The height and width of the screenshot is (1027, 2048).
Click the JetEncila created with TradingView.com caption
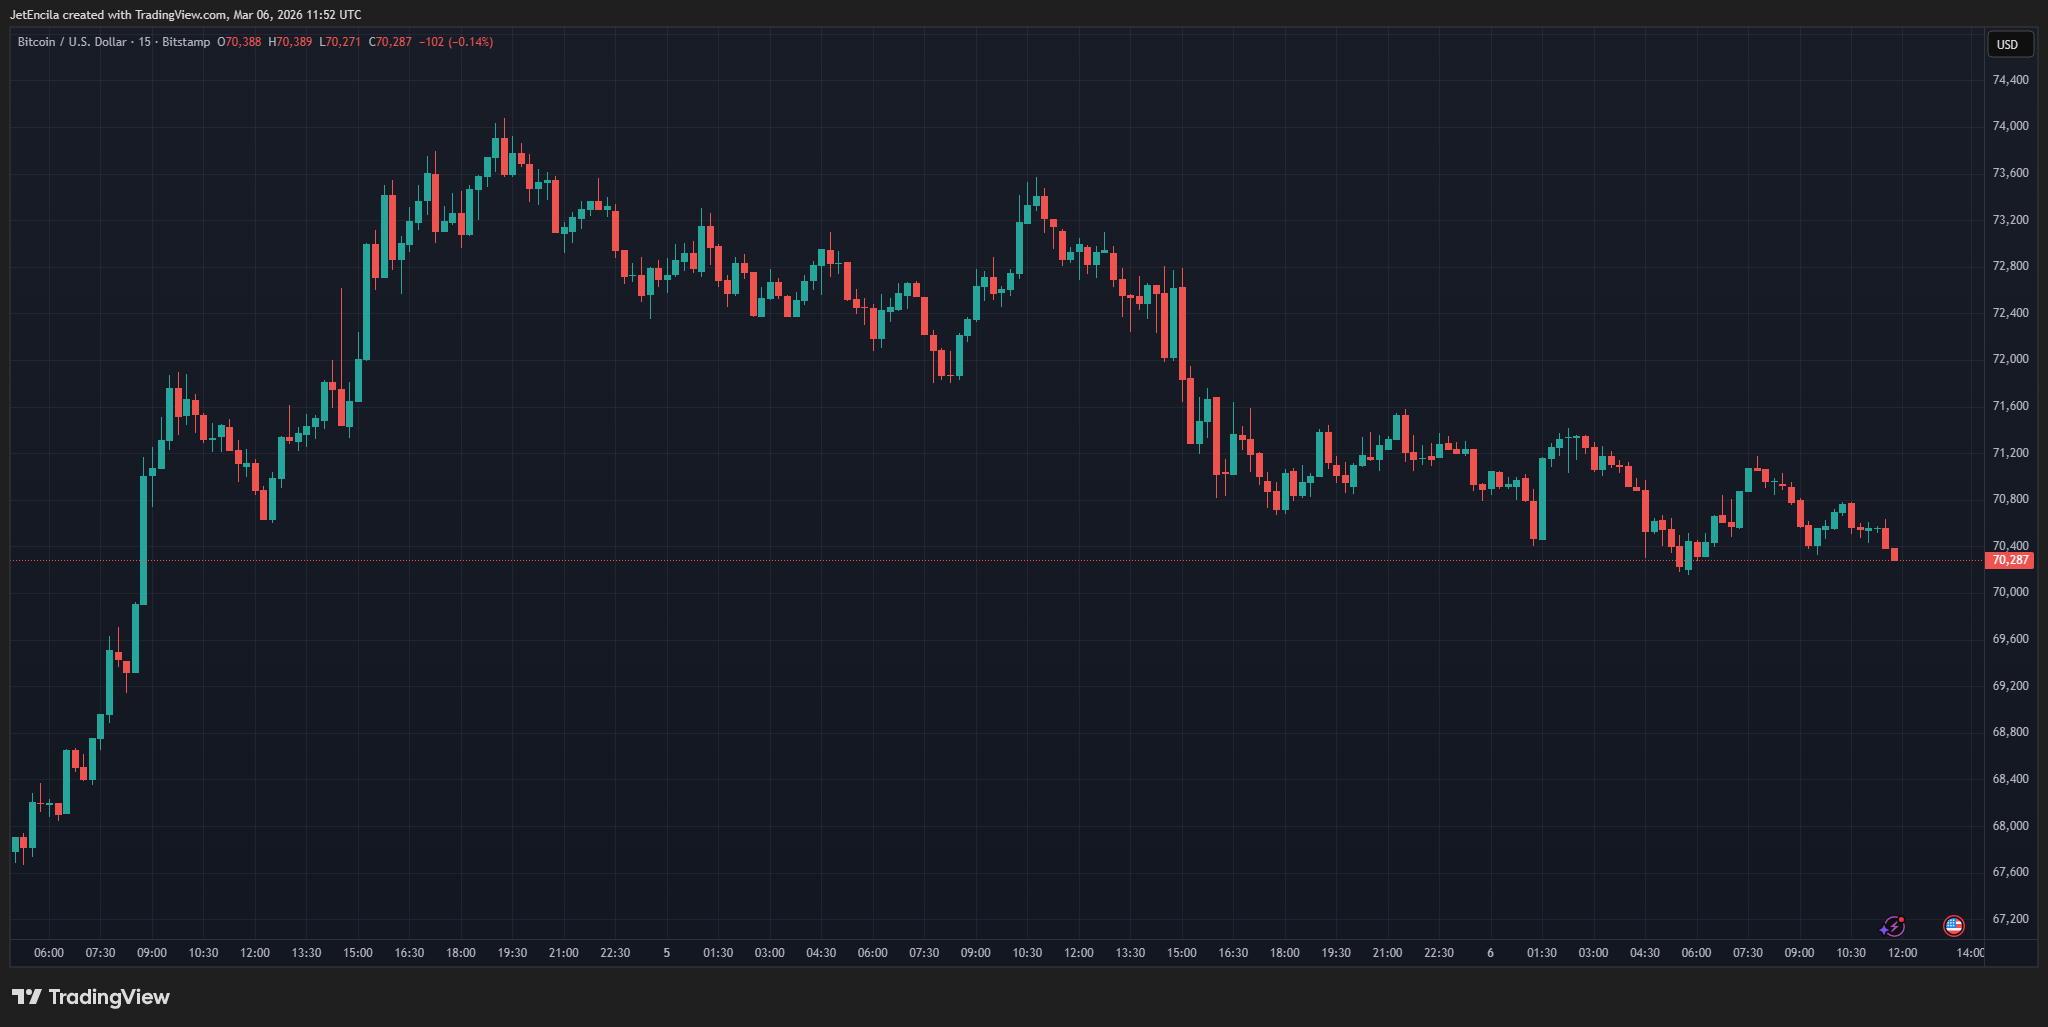tap(186, 15)
